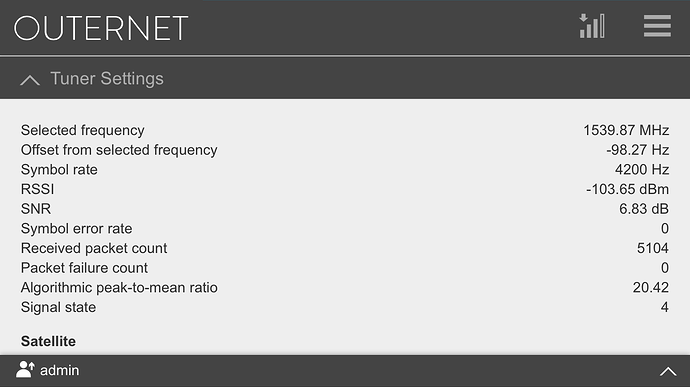Select the Packet failure count label

click(x=84, y=268)
